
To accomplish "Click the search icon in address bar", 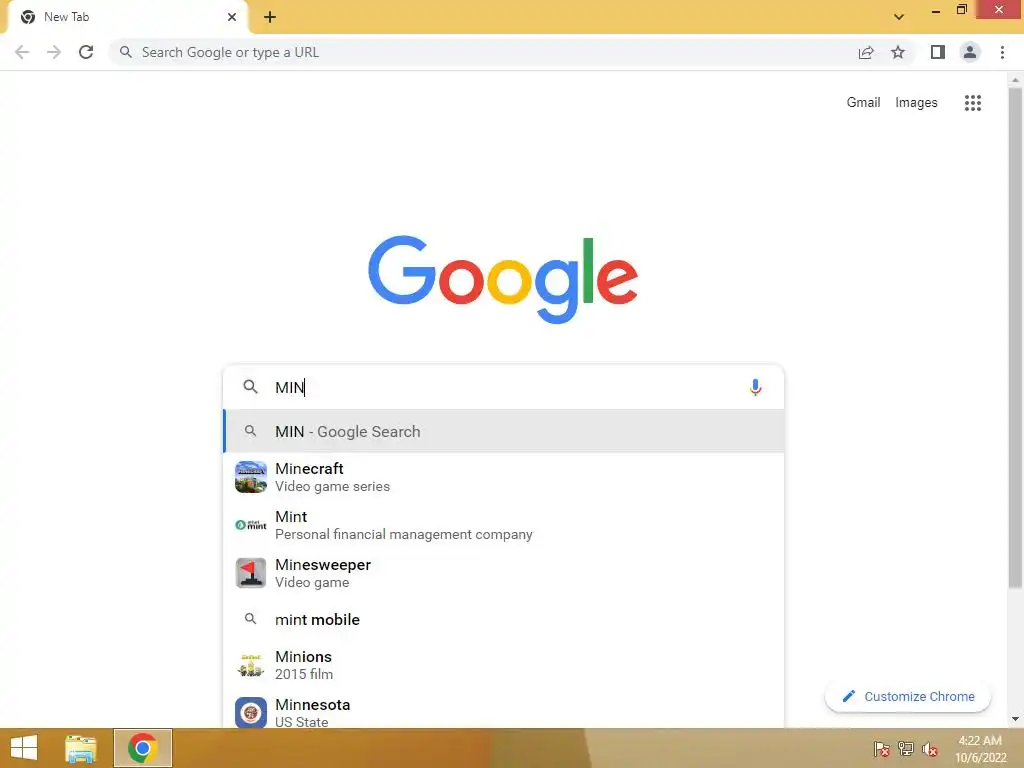I will [x=125, y=52].
